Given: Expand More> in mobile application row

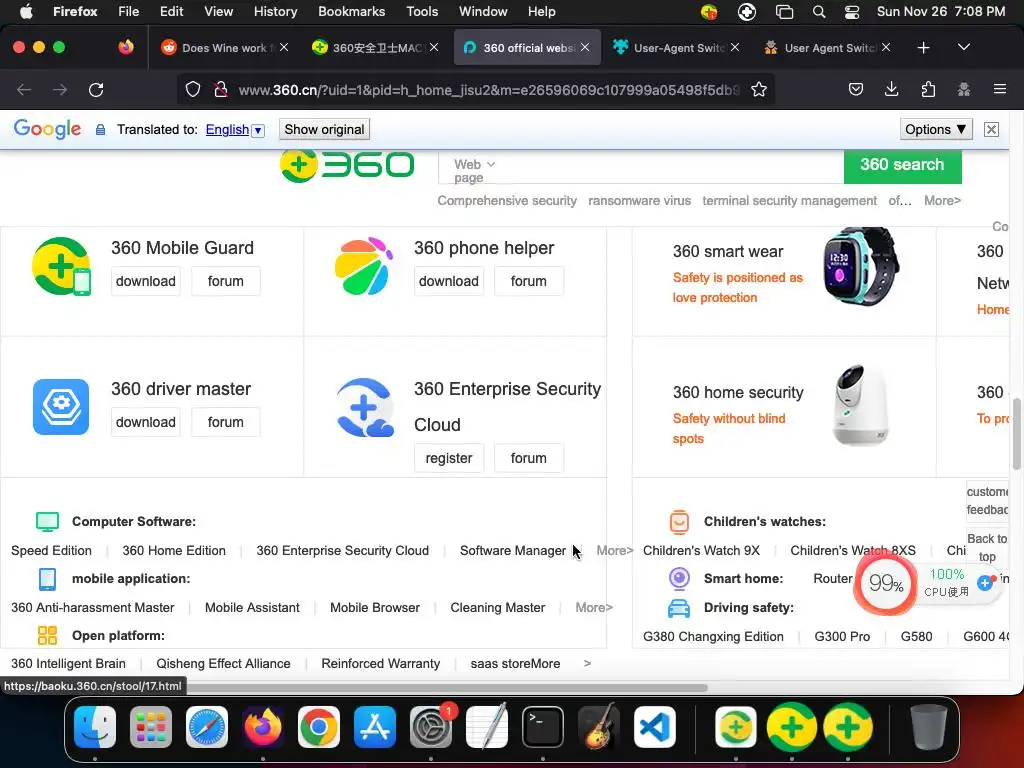Looking at the screenshot, I should click(x=594, y=607).
